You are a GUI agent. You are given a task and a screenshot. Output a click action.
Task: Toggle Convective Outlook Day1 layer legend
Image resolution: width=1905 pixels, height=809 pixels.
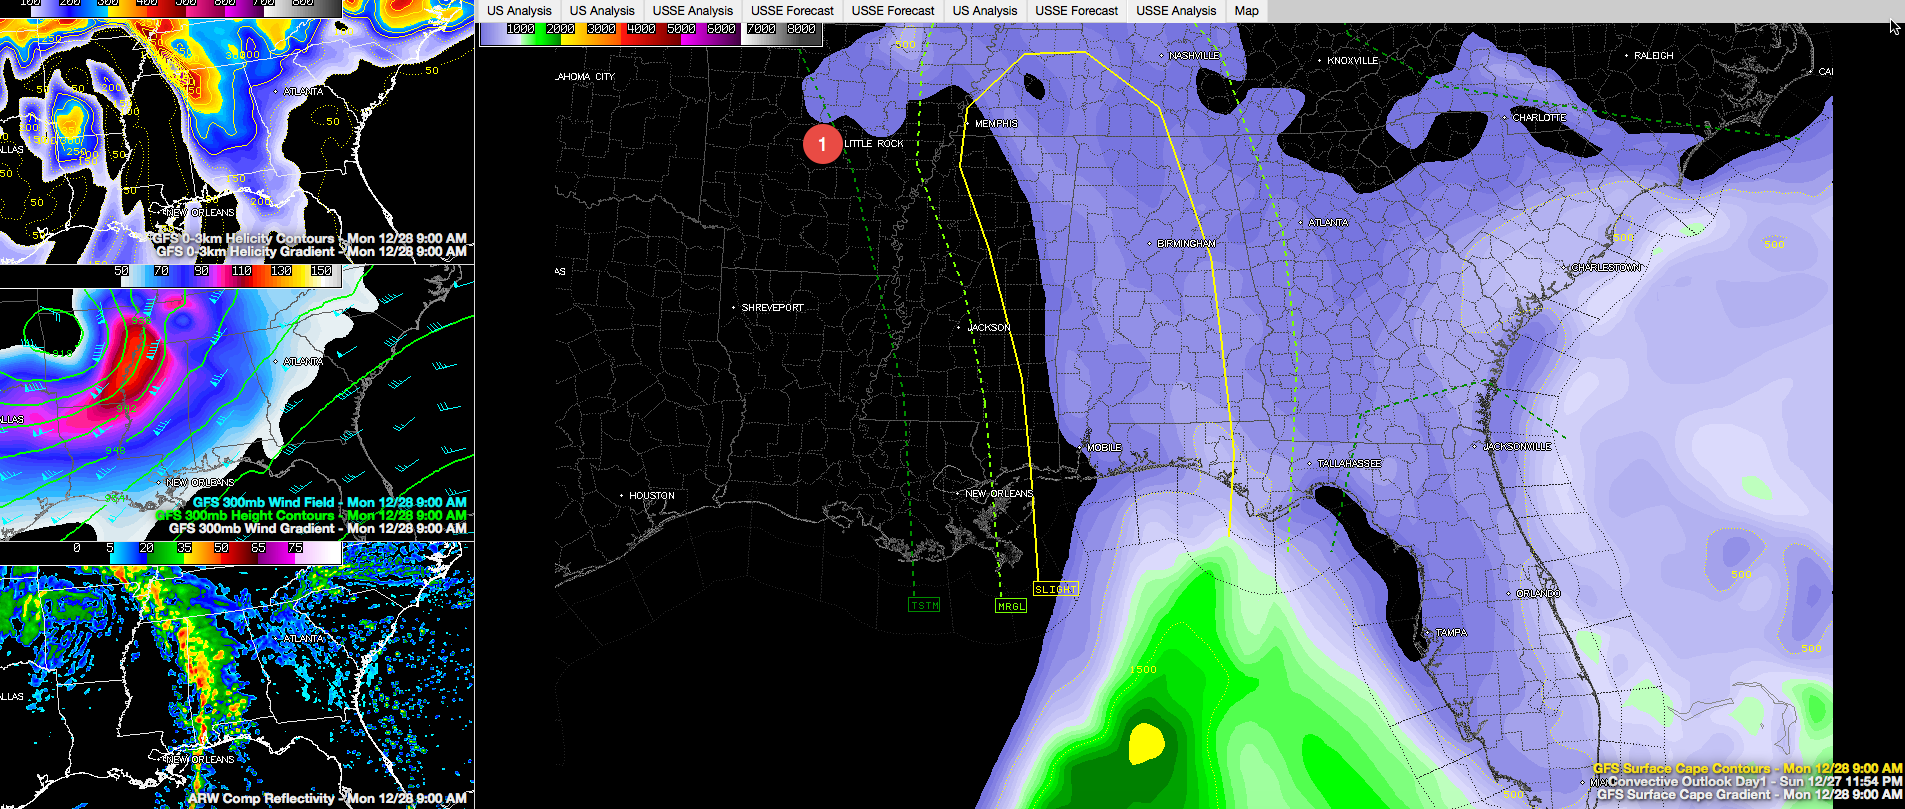[x=1755, y=781]
